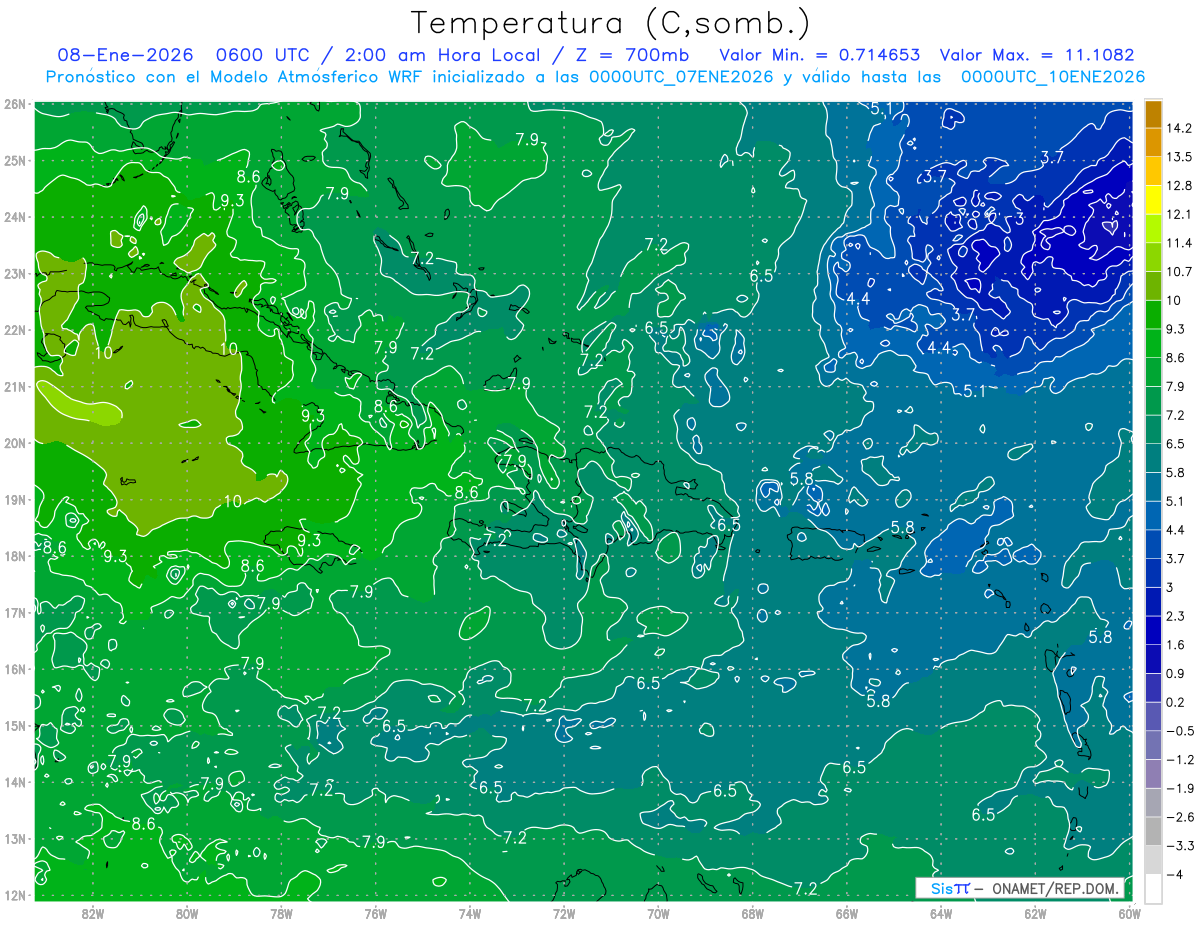
Task: Click the '0000UTC_07ENE2026' initialization time
Action: tap(681, 77)
